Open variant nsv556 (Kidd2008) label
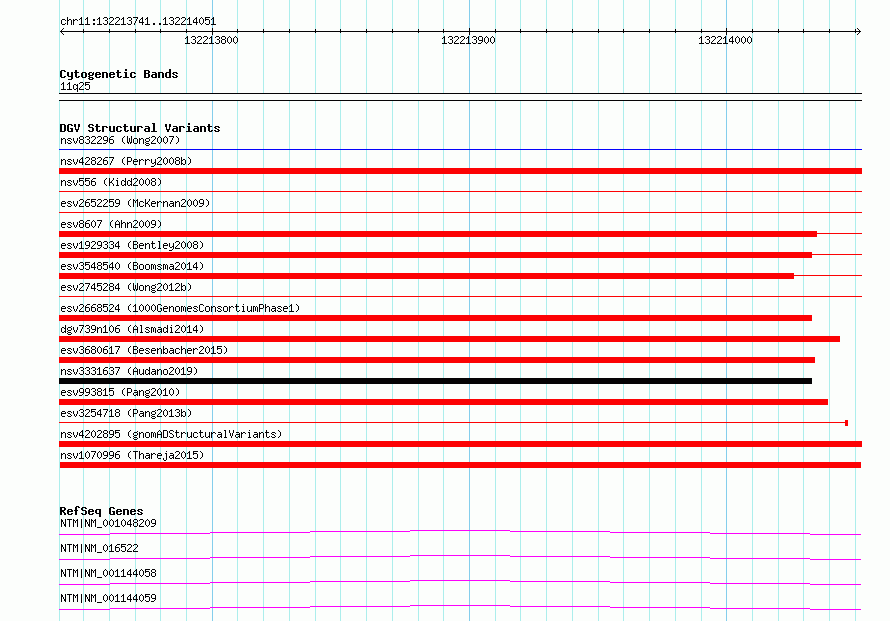 click(x=111, y=182)
